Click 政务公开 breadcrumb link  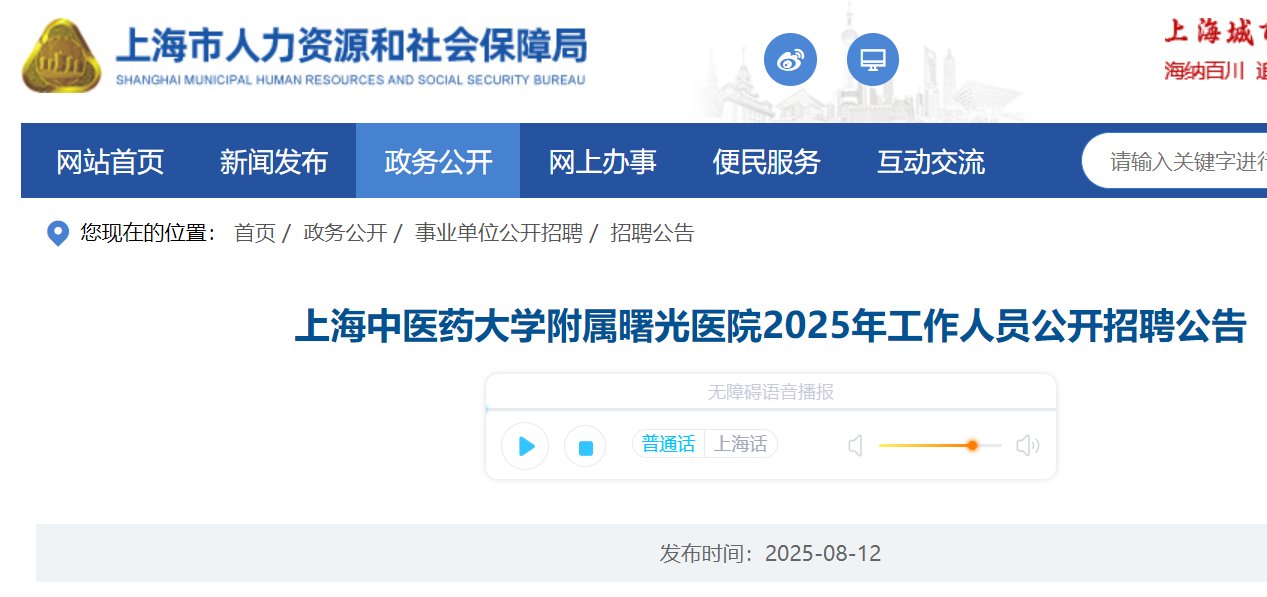tap(345, 234)
